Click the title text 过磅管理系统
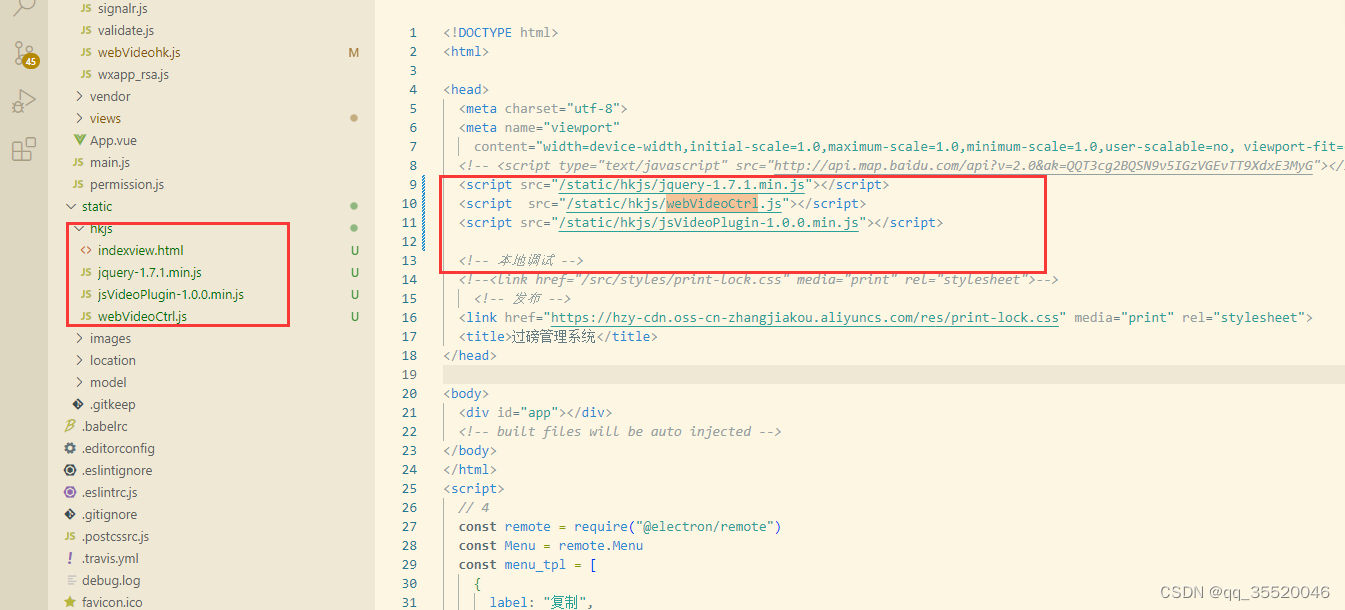Screen dimensions: 1345x610 coord(553,336)
